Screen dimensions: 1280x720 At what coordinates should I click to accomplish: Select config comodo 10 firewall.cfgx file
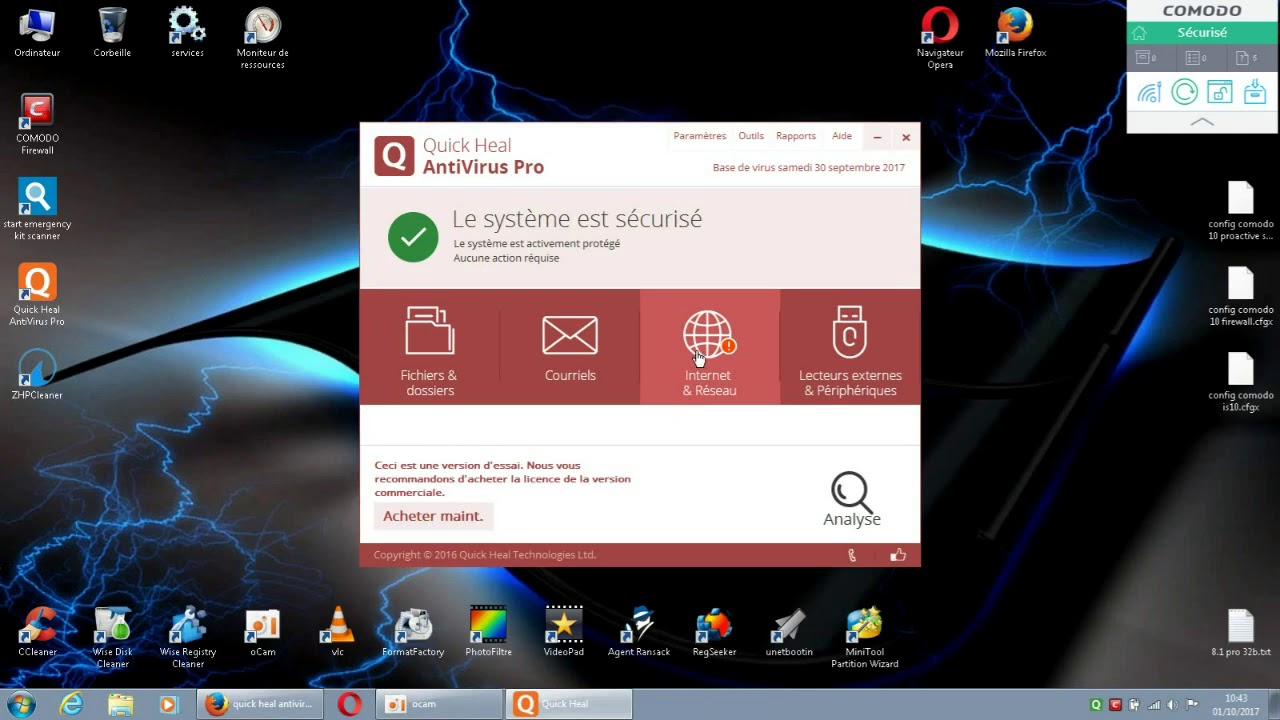coord(1240,297)
